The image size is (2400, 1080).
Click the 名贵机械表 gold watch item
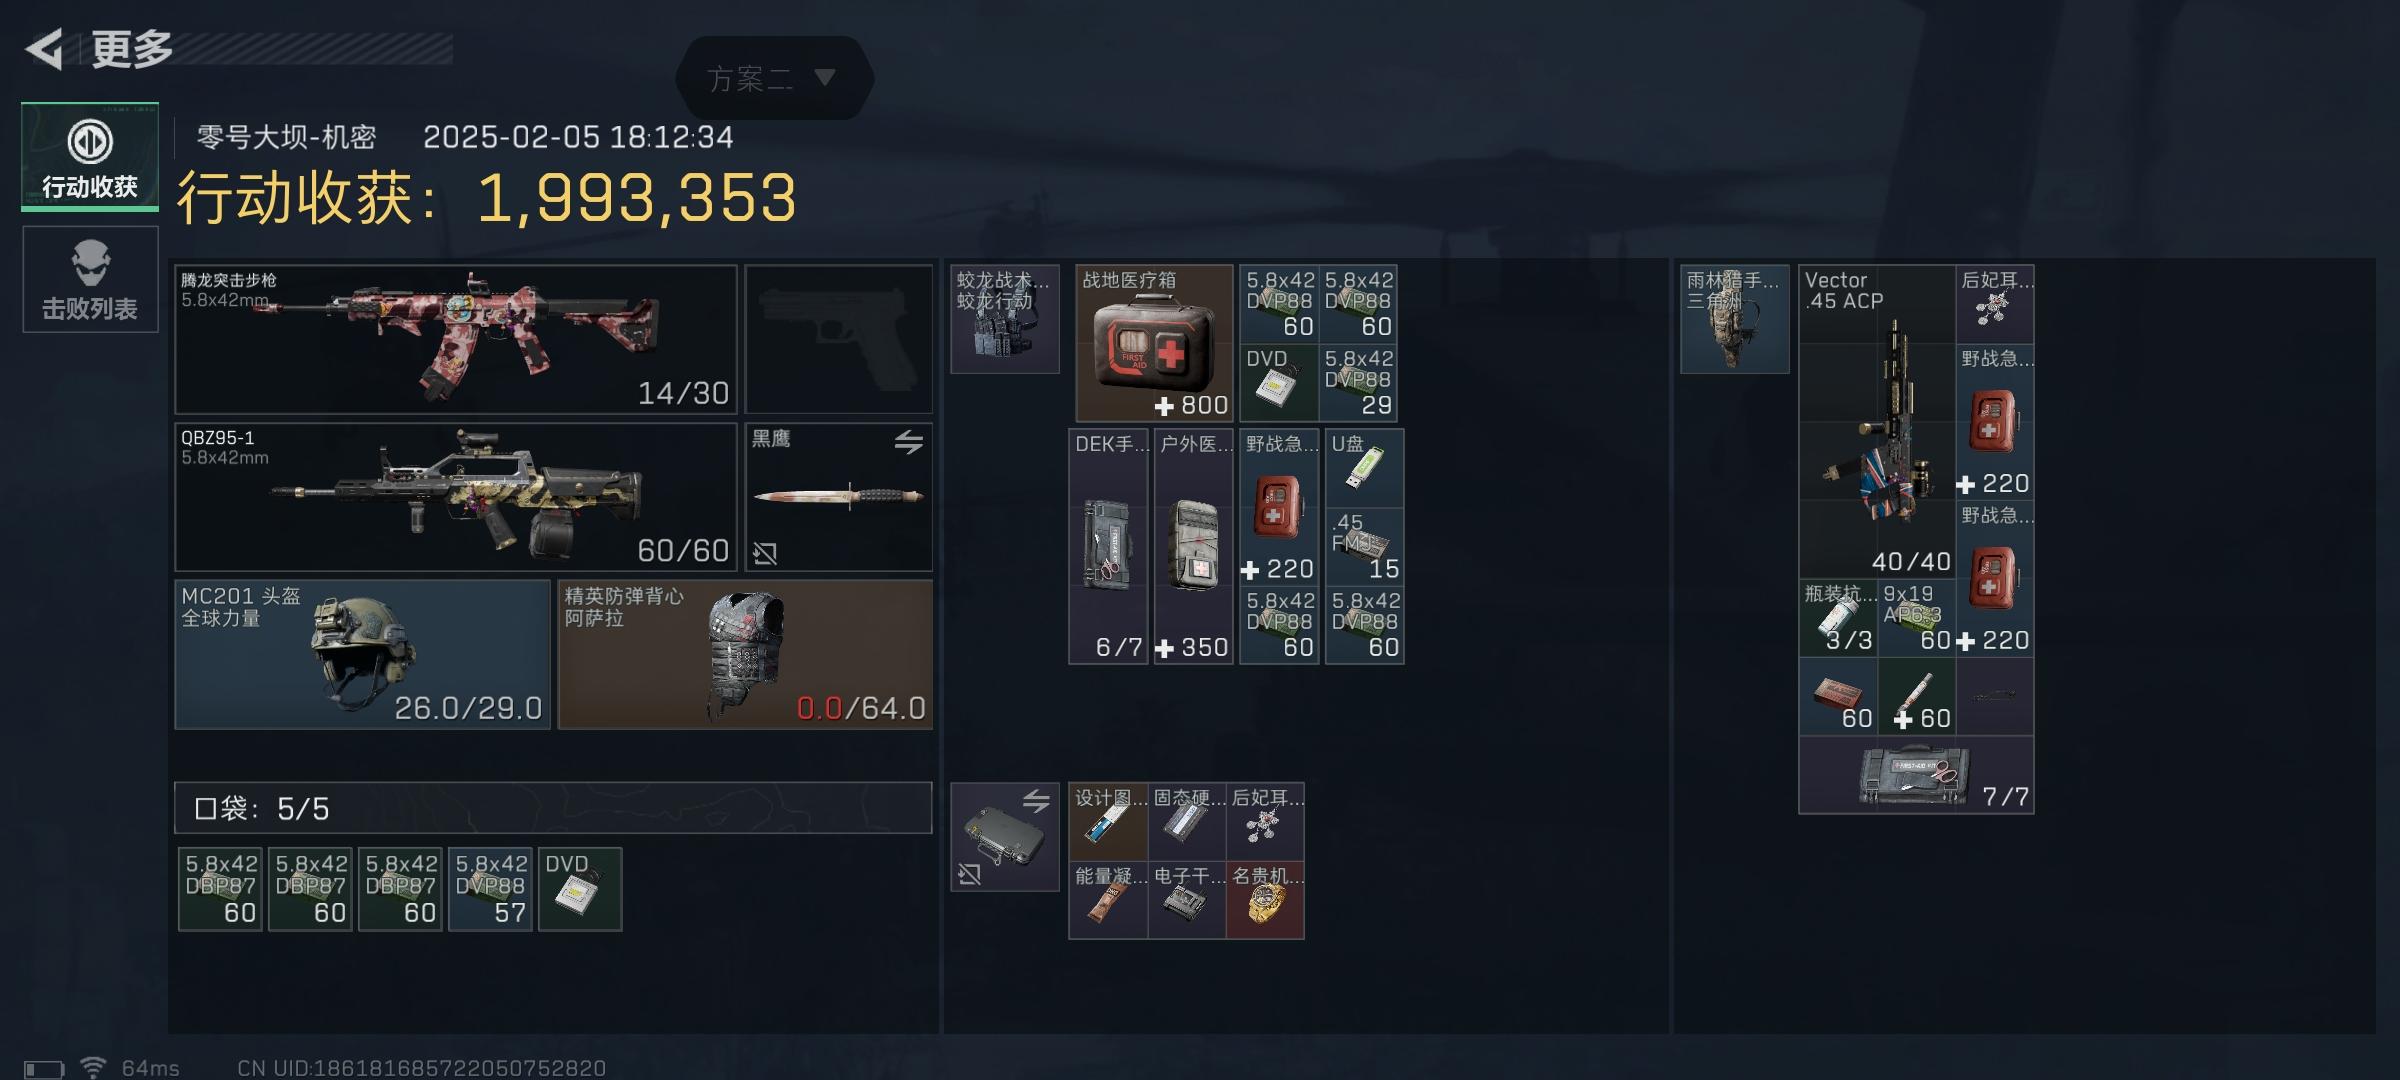coord(1265,900)
